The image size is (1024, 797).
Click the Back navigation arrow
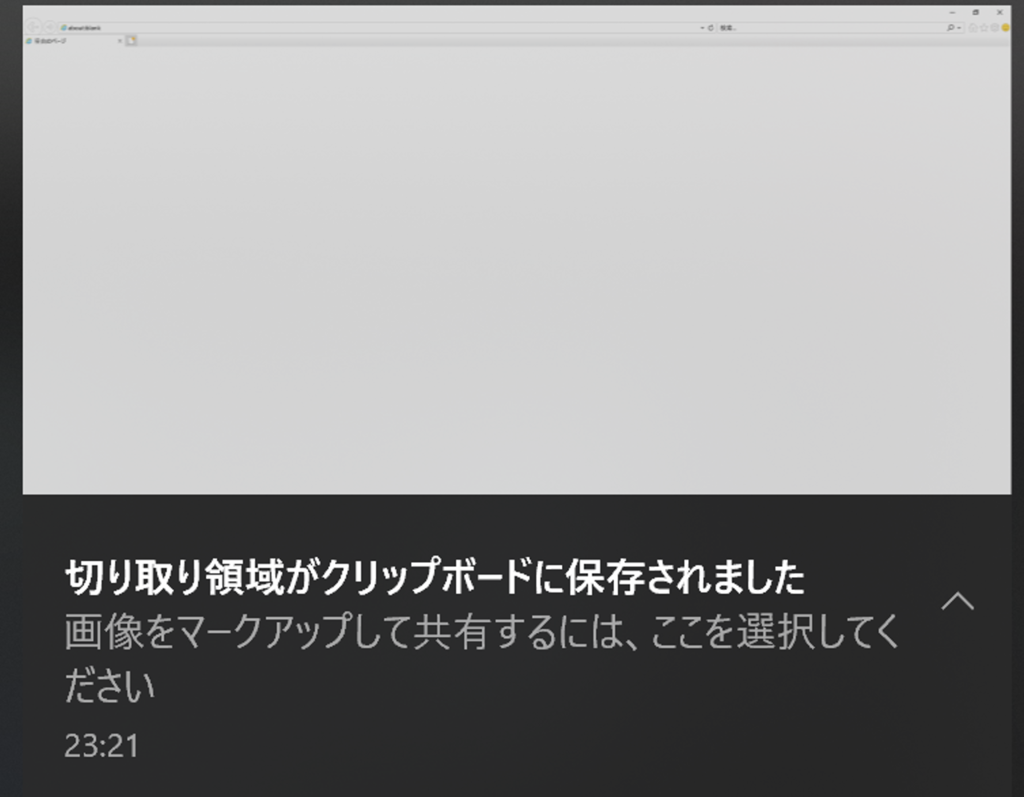33,27
